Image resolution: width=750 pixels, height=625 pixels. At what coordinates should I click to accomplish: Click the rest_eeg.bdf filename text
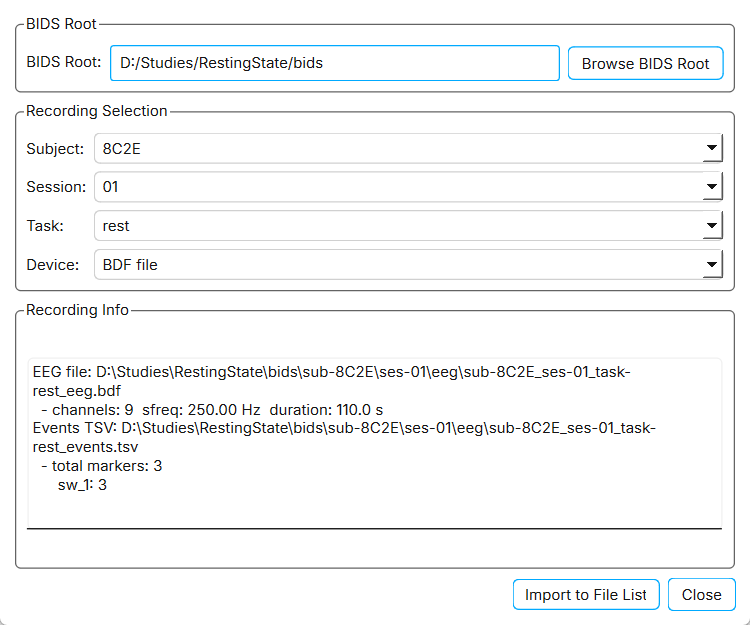point(77,391)
